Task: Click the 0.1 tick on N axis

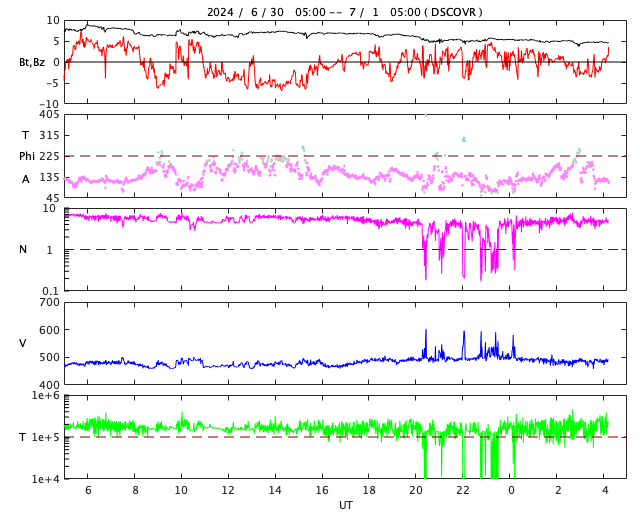Action: click(51, 291)
